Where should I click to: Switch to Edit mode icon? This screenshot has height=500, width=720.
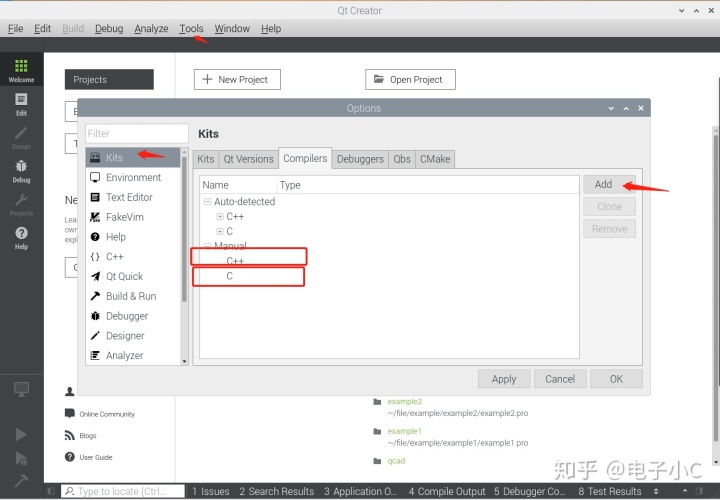coord(21,104)
